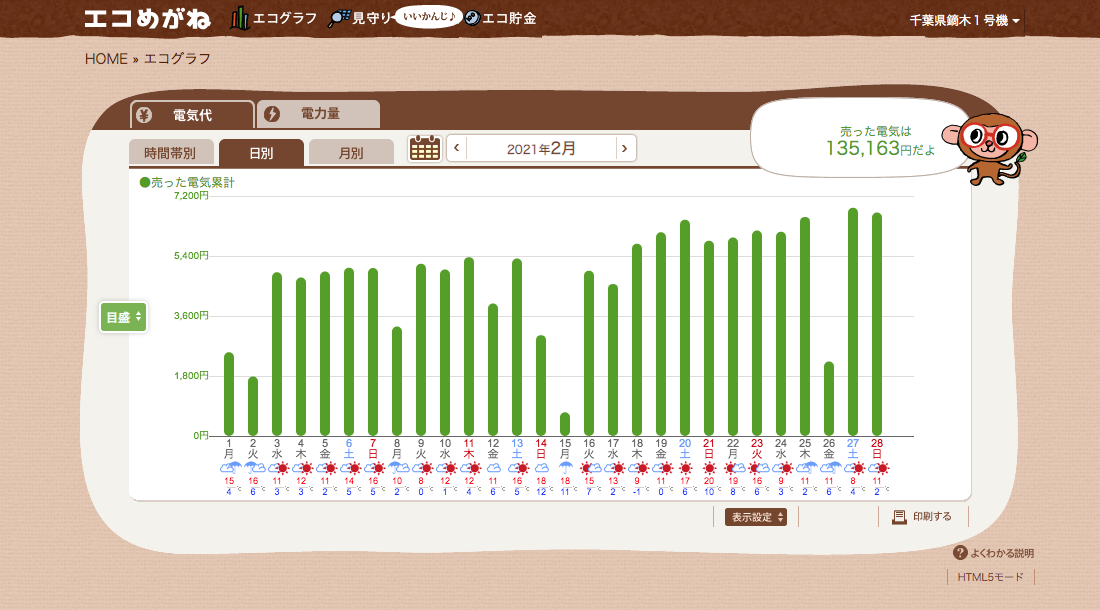This screenshot has width=1100, height=610.
Task: Click the bar for day 20
Action: [x=685, y=328]
